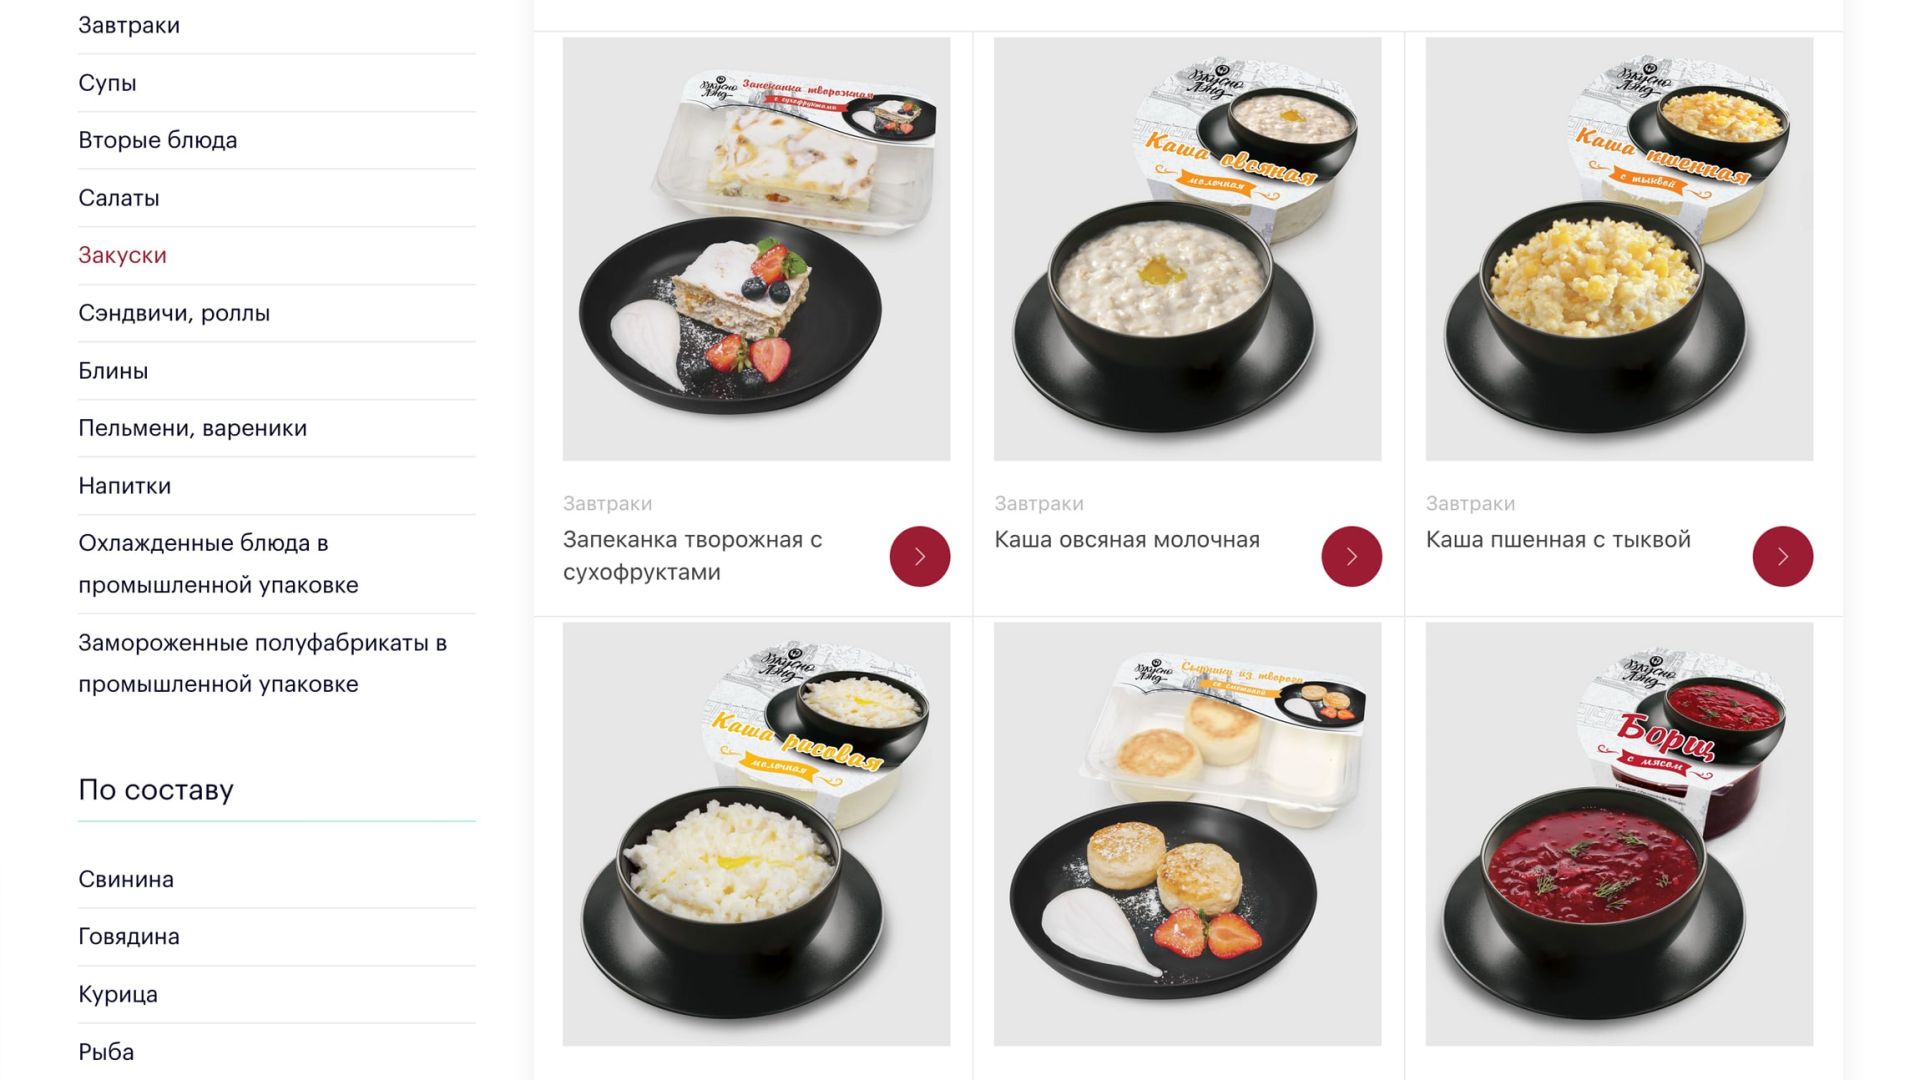1920x1080 pixels.
Task: Filter by Свинина ingredient
Action: click(x=126, y=879)
